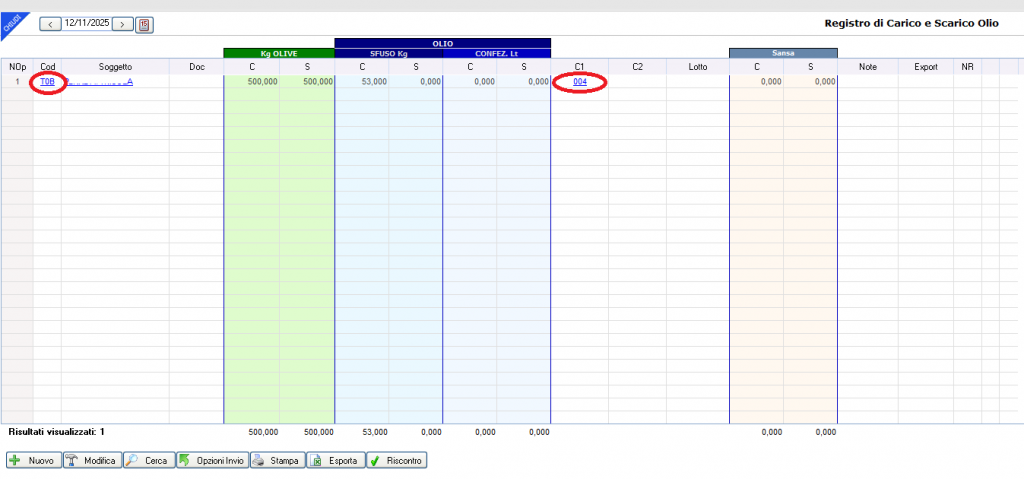Viewport: 1024px width, 479px height.
Task: Click the Kg OLIVE group header
Action: [x=279, y=54]
